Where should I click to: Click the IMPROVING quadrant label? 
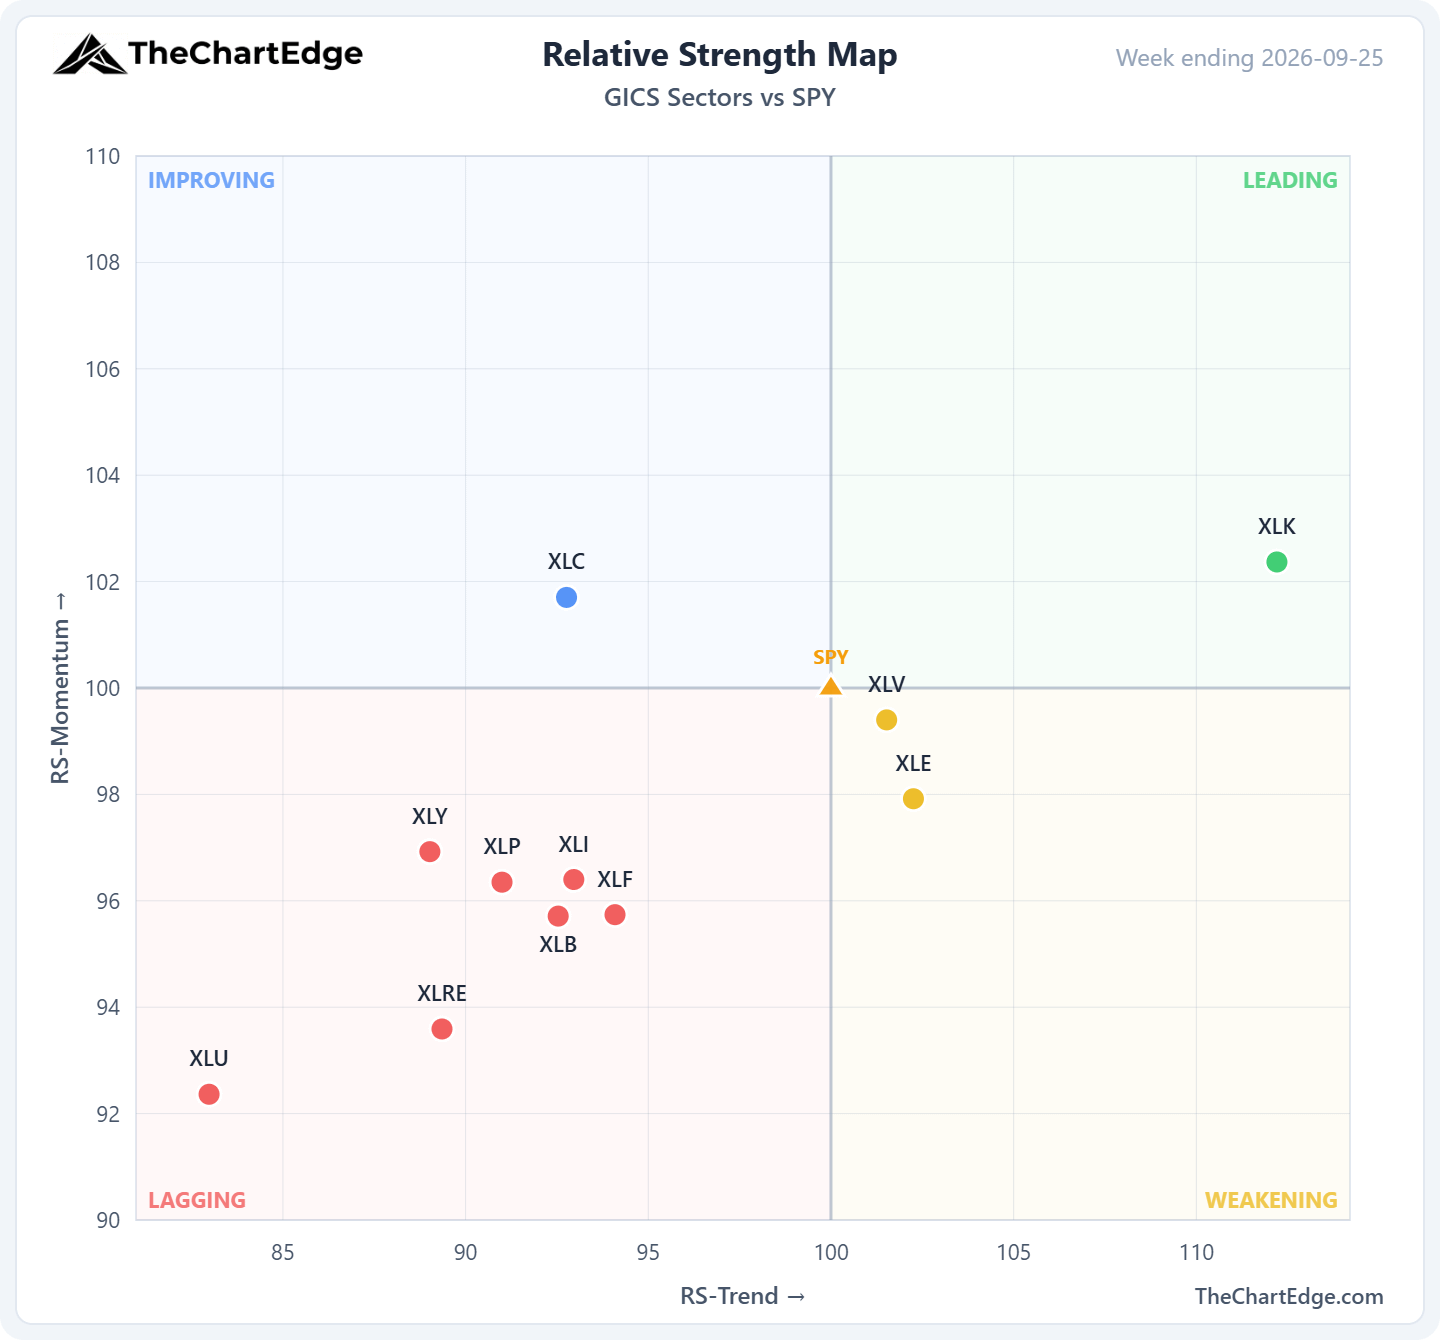[x=211, y=180]
